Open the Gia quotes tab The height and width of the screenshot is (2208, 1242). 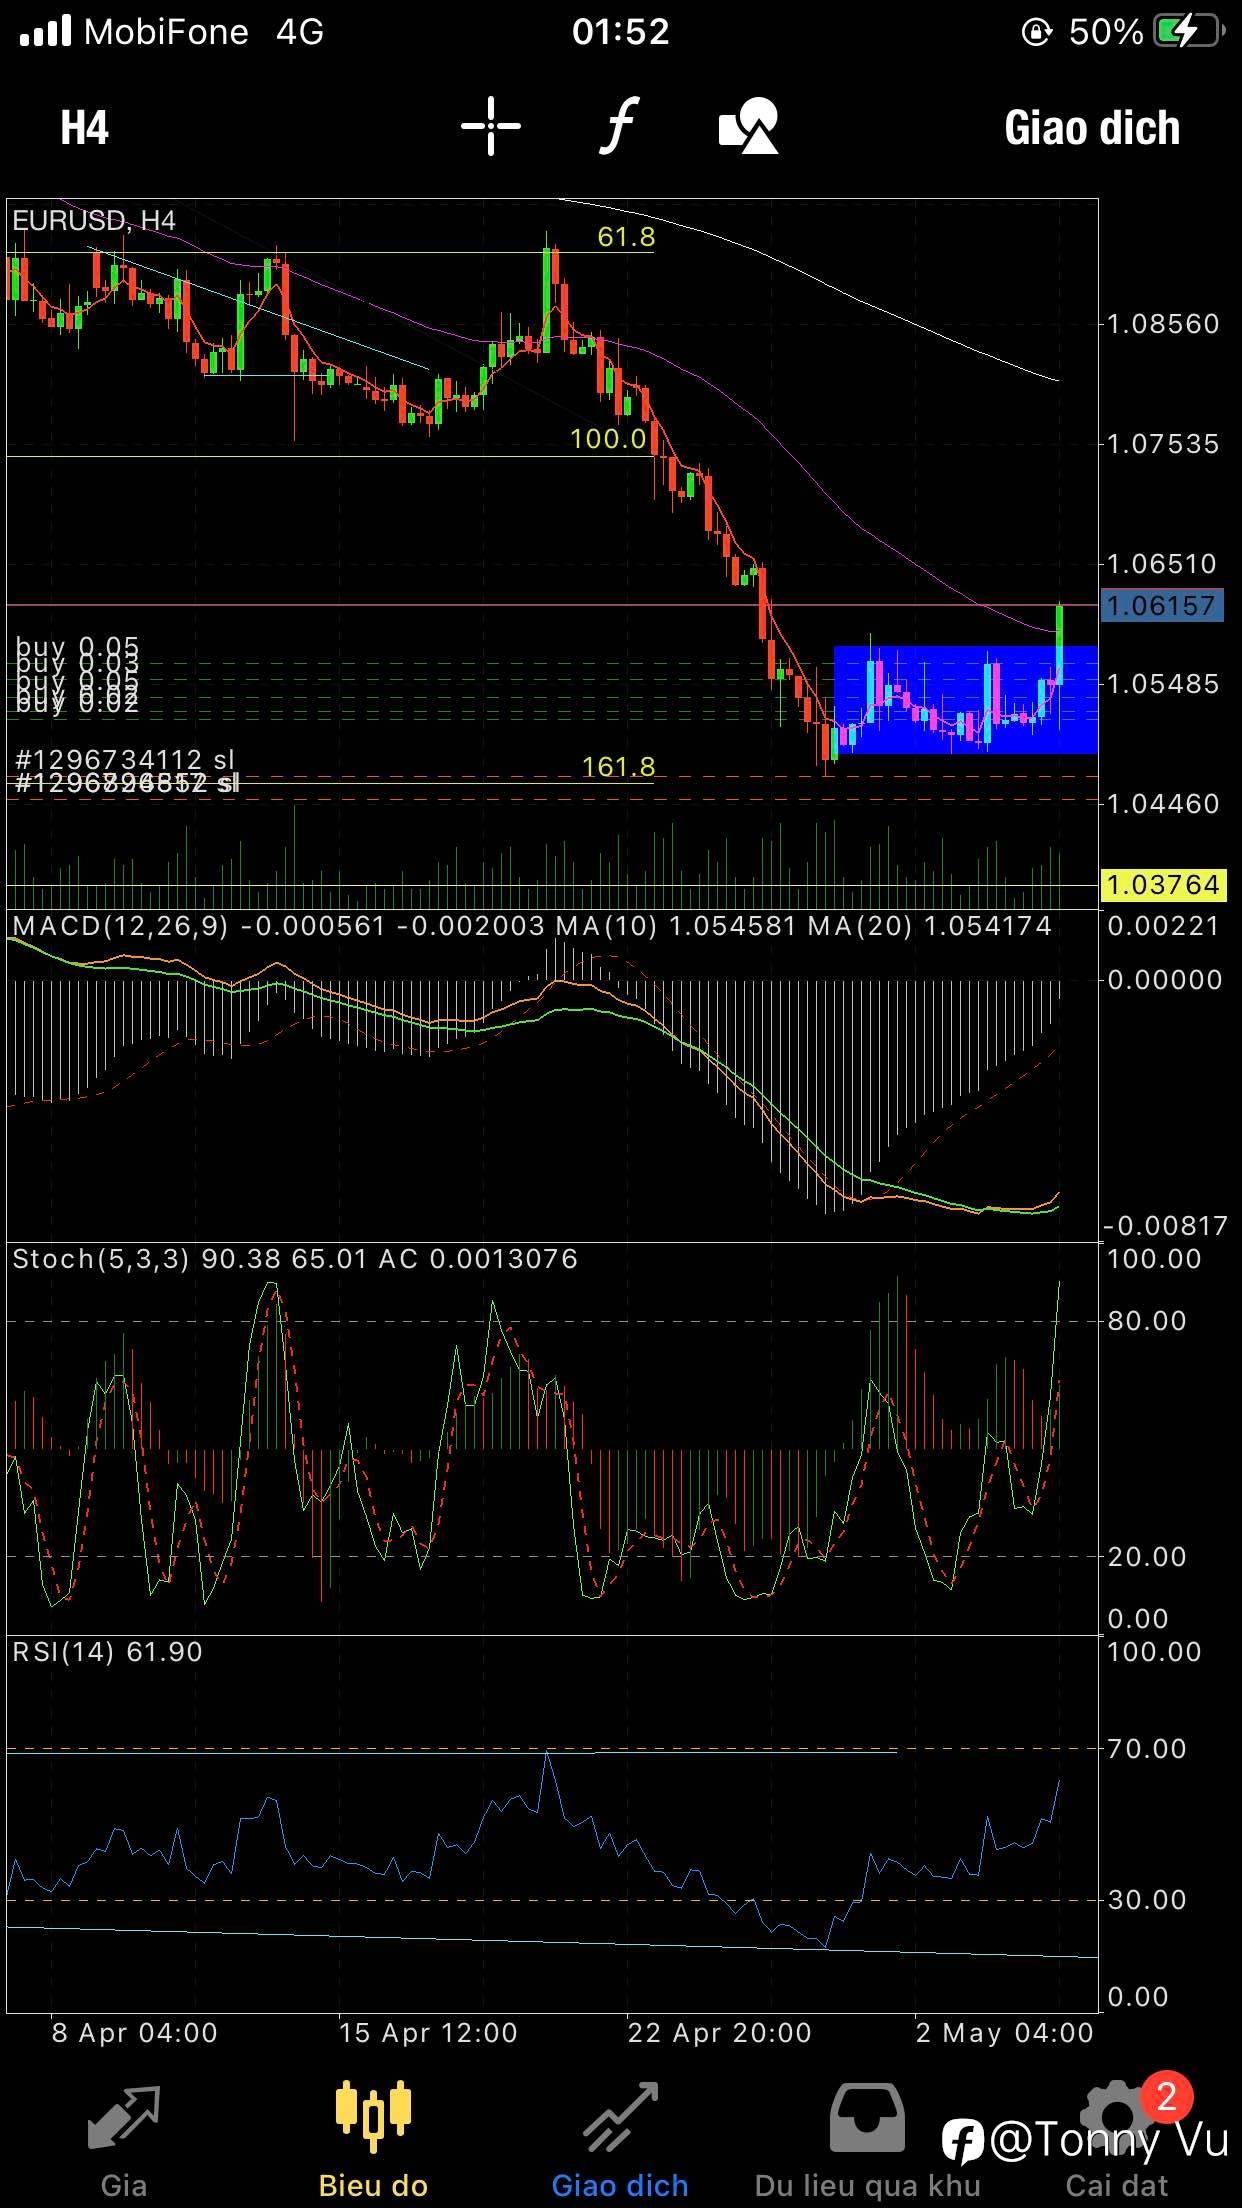point(124,2141)
